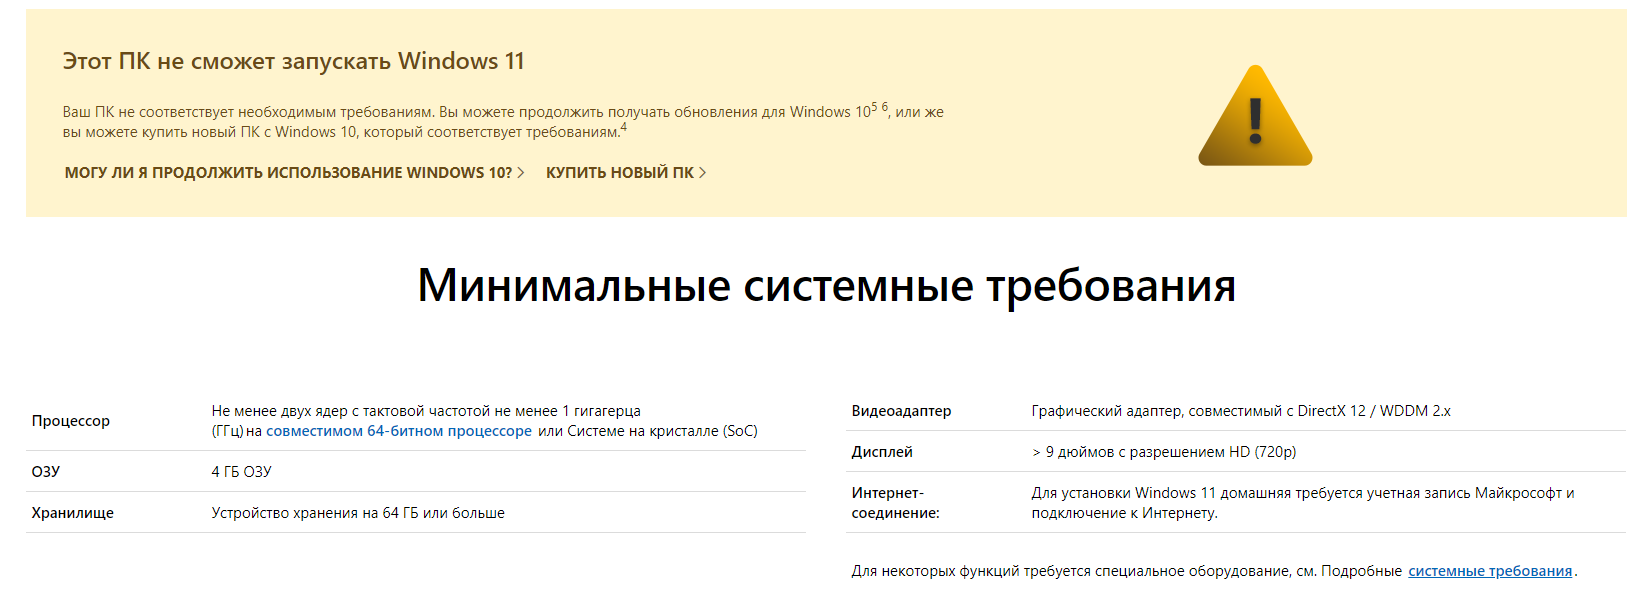Click heading 'Этот ПК не сможет запускать Windows 11'
Screen dimensions: 1651x605
click(x=293, y=61)
